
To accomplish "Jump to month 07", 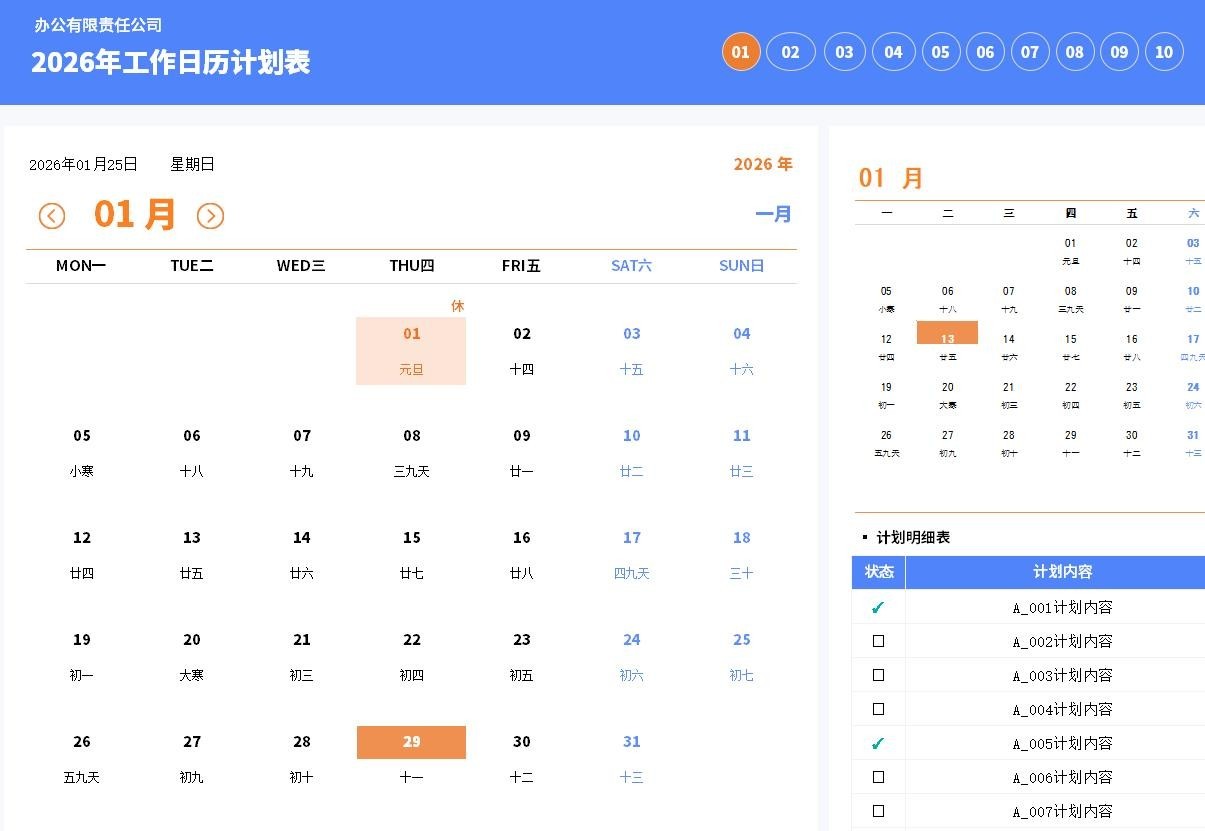I will tap(1030, 52).
